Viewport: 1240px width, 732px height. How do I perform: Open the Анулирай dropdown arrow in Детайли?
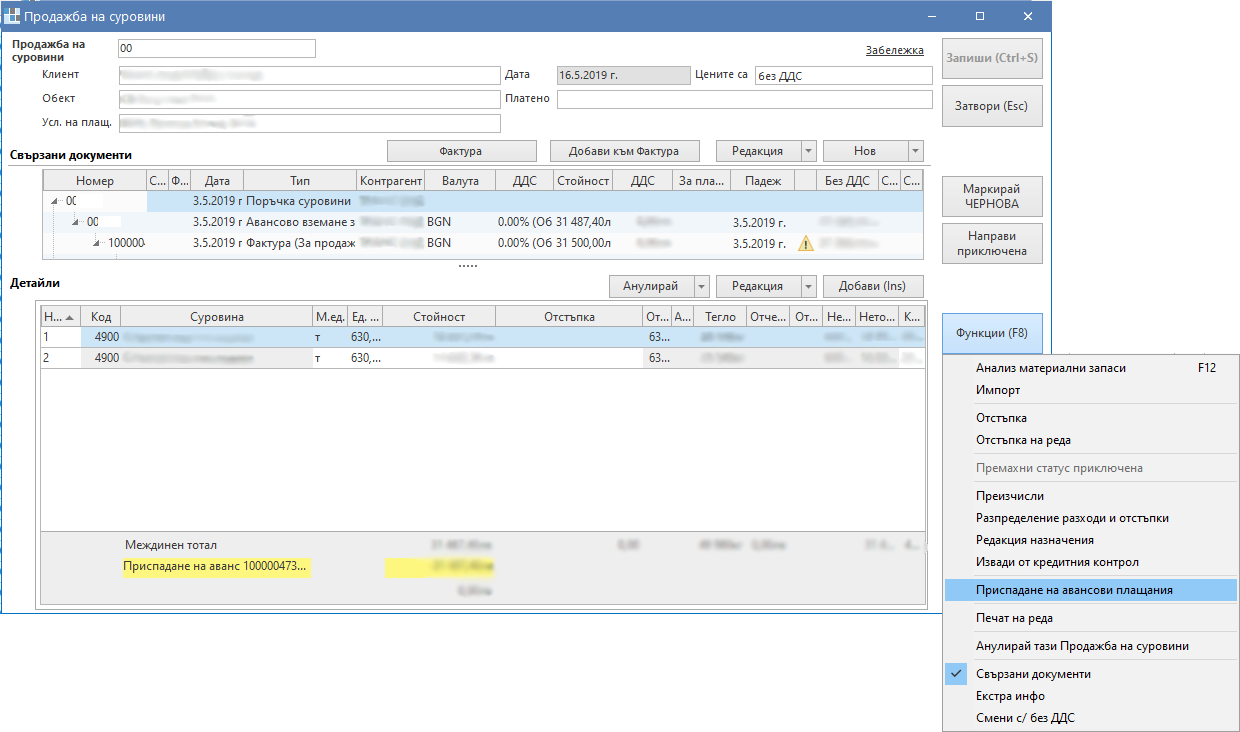[700, 286]
